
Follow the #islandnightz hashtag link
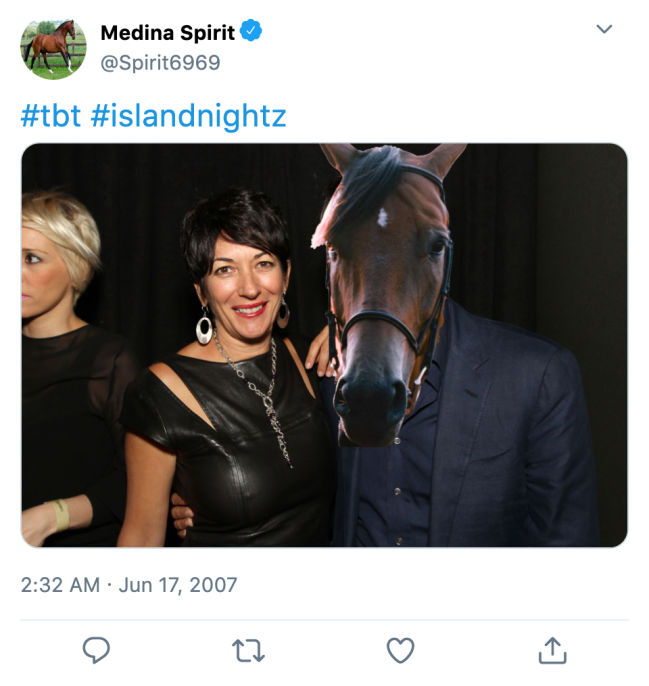(188, 116)
